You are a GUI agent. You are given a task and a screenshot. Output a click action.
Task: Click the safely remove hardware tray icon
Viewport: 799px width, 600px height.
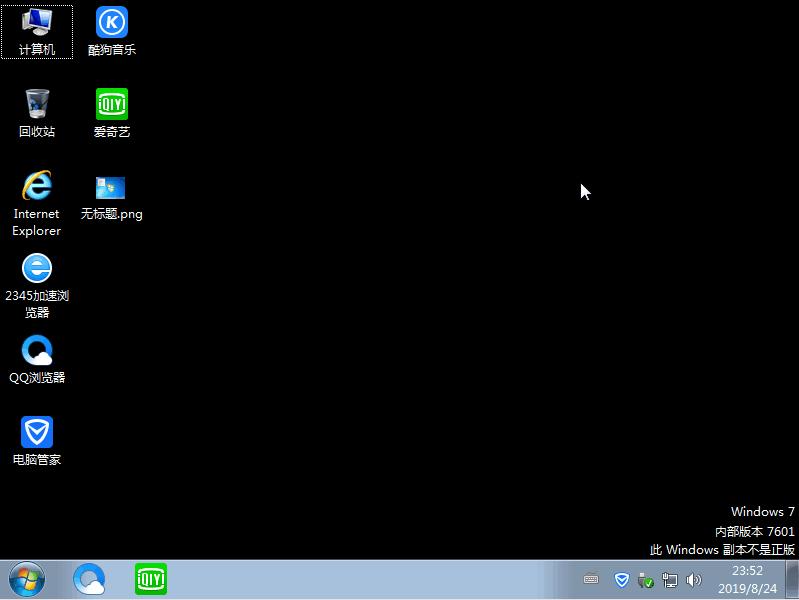(646, 580)
